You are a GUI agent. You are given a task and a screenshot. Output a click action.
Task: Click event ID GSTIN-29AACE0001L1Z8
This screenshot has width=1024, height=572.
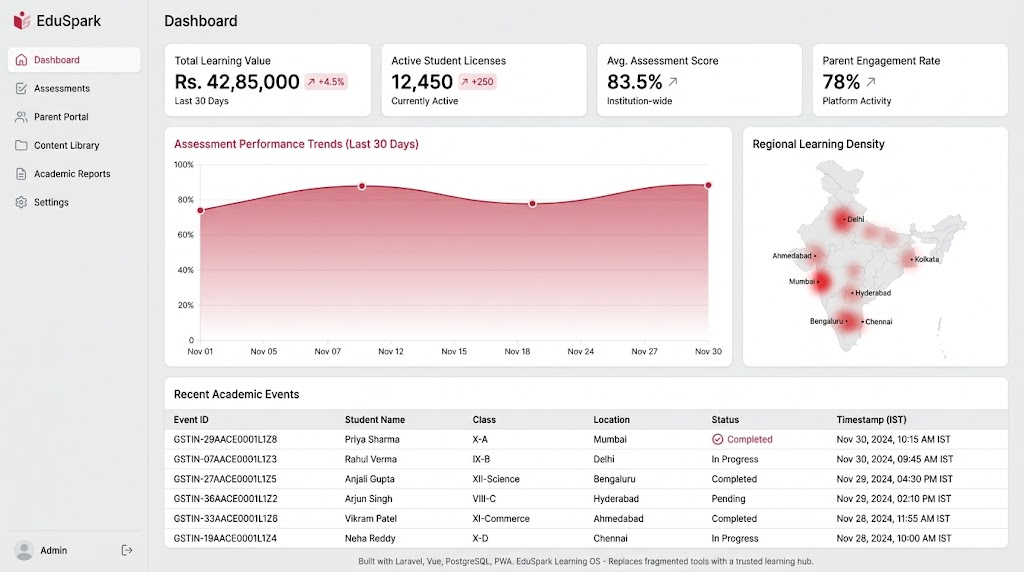coord(225,439)
